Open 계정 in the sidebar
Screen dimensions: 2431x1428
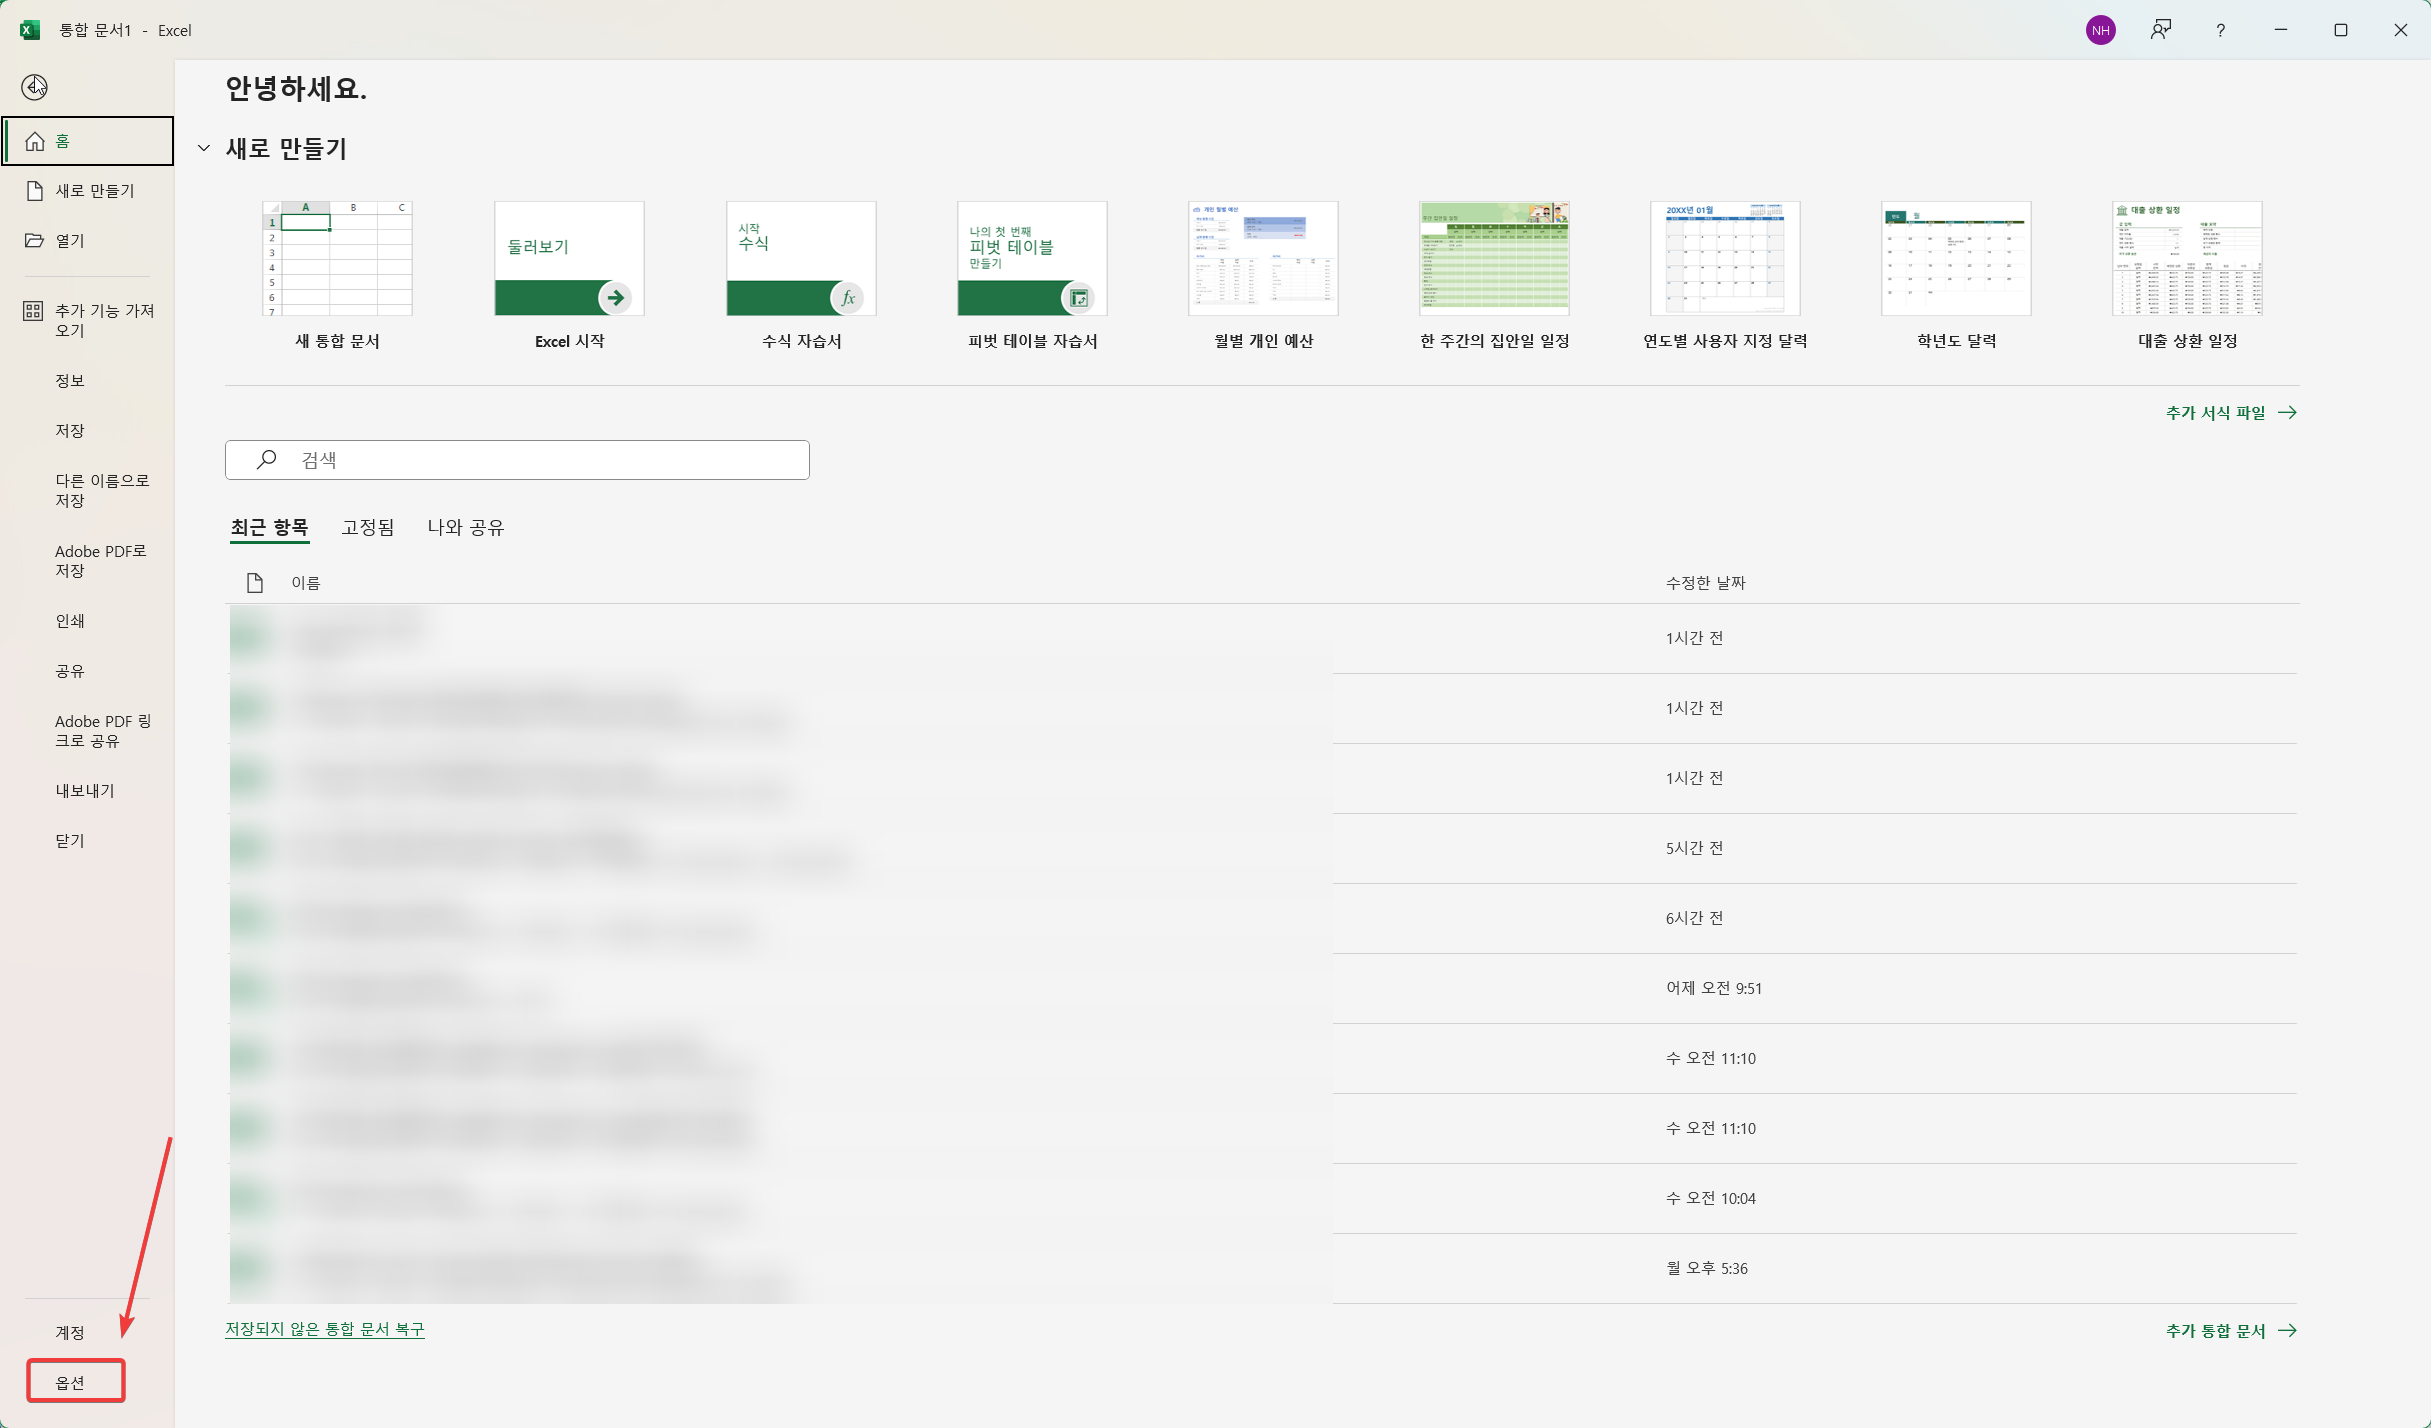point(70,1332)
